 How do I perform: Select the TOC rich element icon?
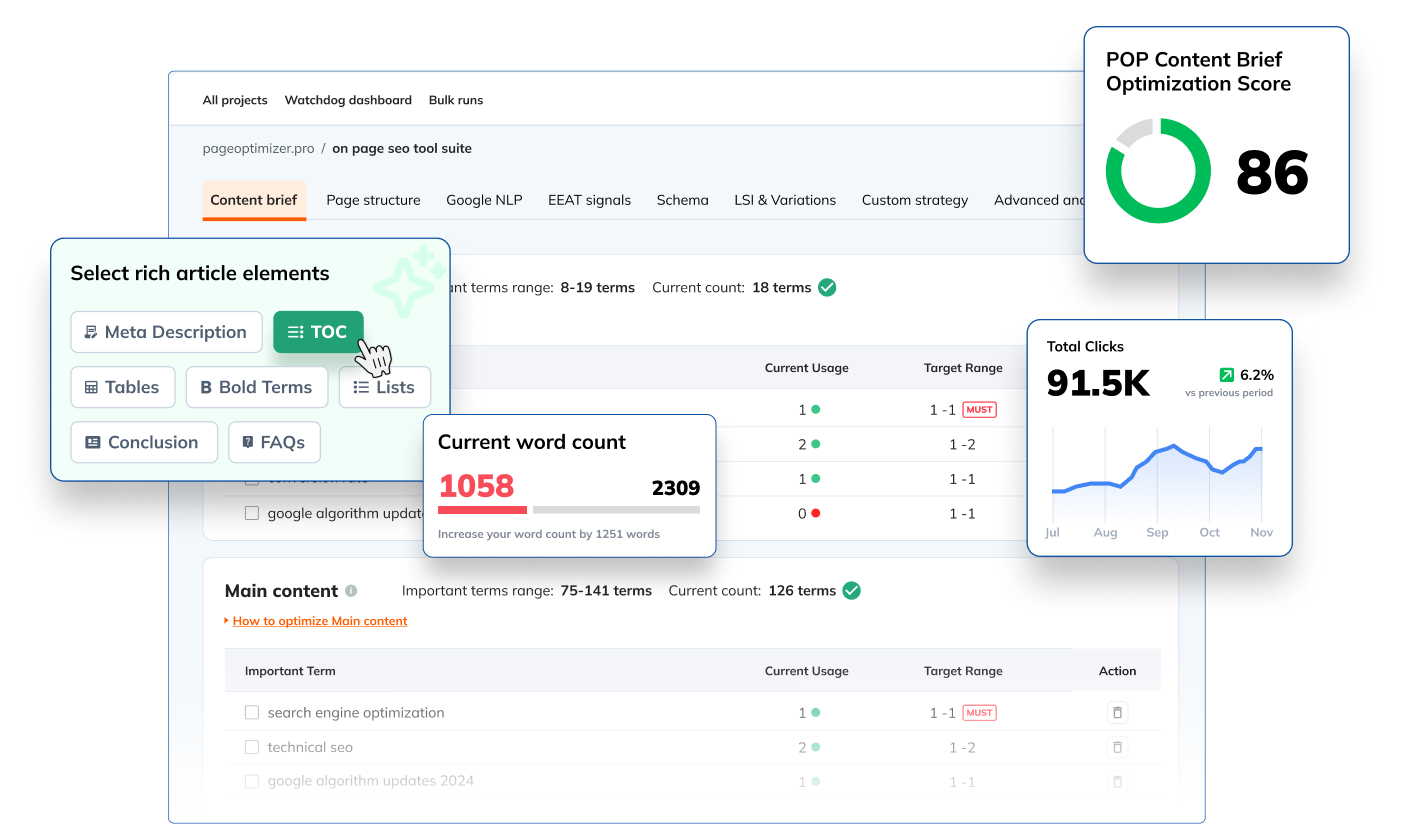[296, 332]
